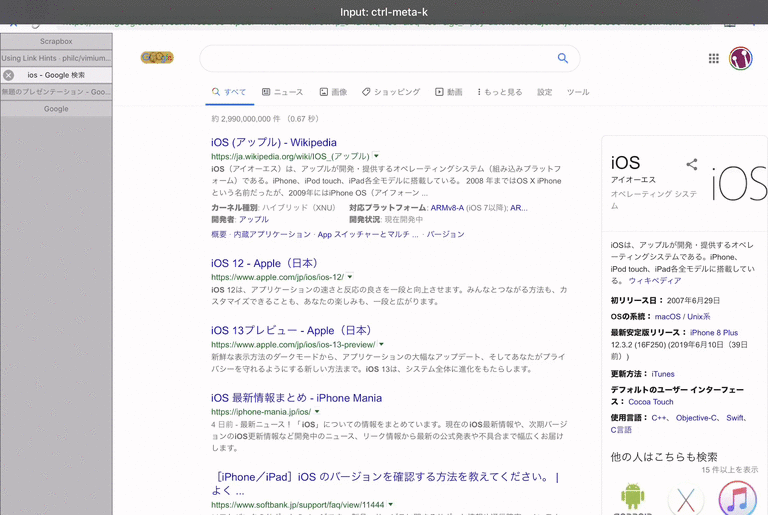The image size is (768, 515).
Task: Switch to the Google tab
Action: point(56,109)
